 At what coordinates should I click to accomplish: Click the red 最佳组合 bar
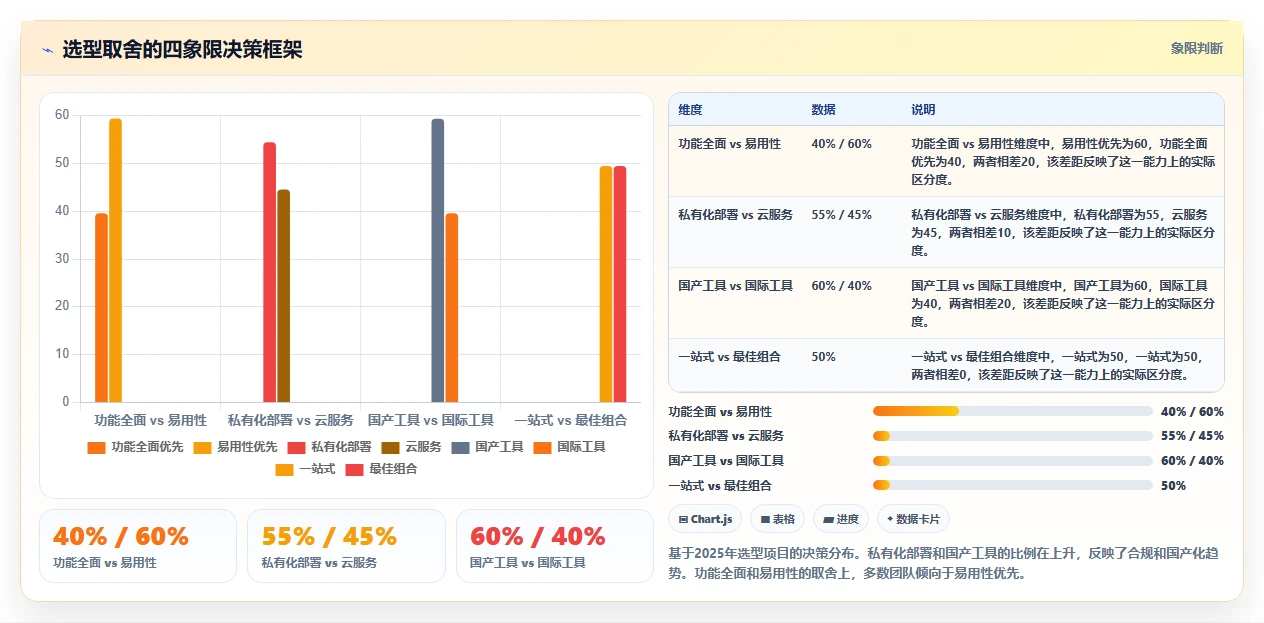coord(619,284)
